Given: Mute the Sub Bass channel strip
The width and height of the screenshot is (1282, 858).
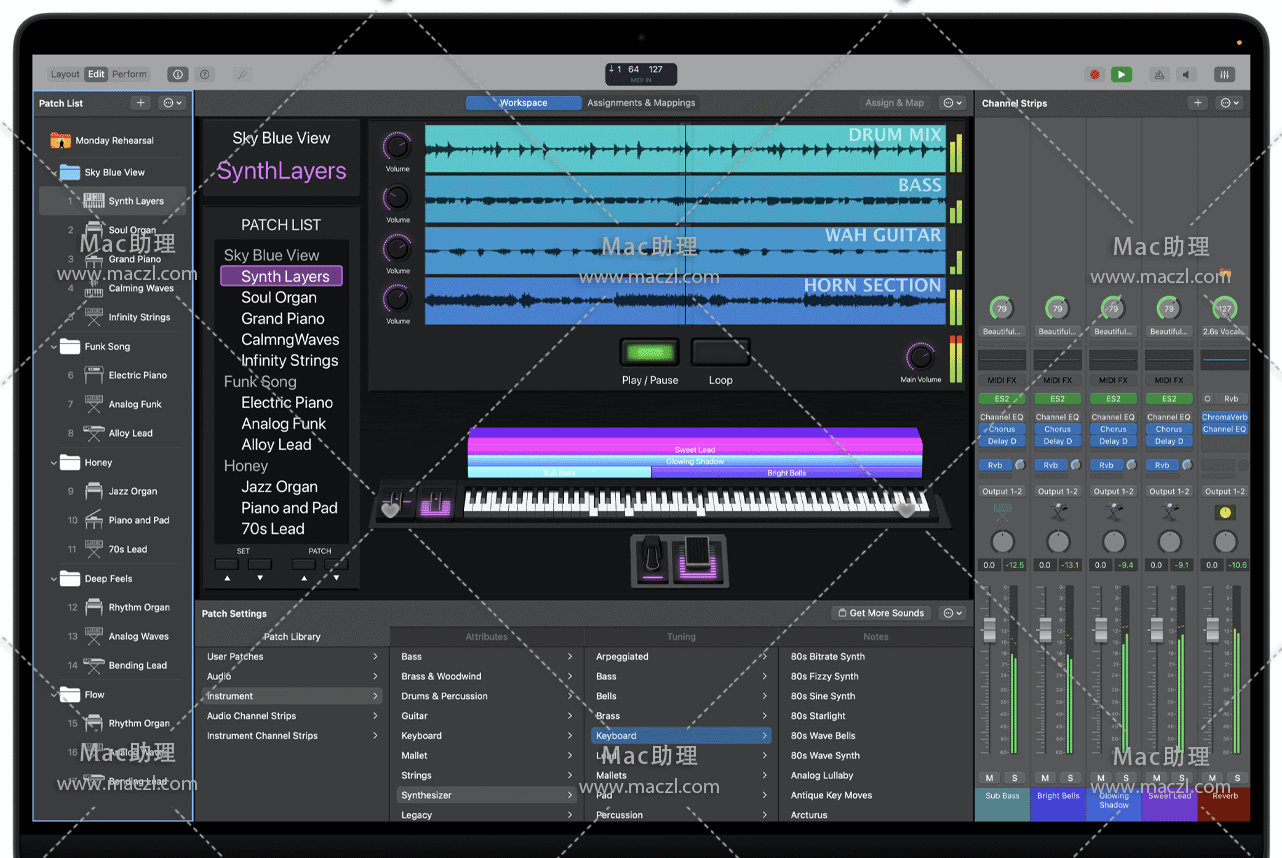Looking at the screenshot, I should [x=990, y=778].
